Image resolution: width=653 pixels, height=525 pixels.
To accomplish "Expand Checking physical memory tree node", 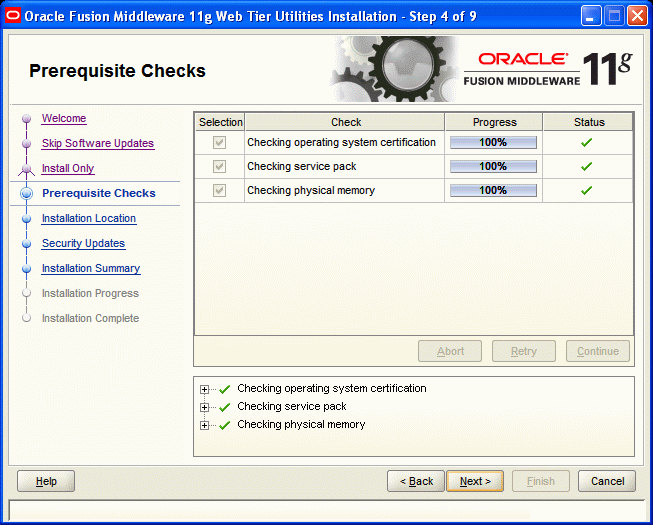I will tap(204, 425).
